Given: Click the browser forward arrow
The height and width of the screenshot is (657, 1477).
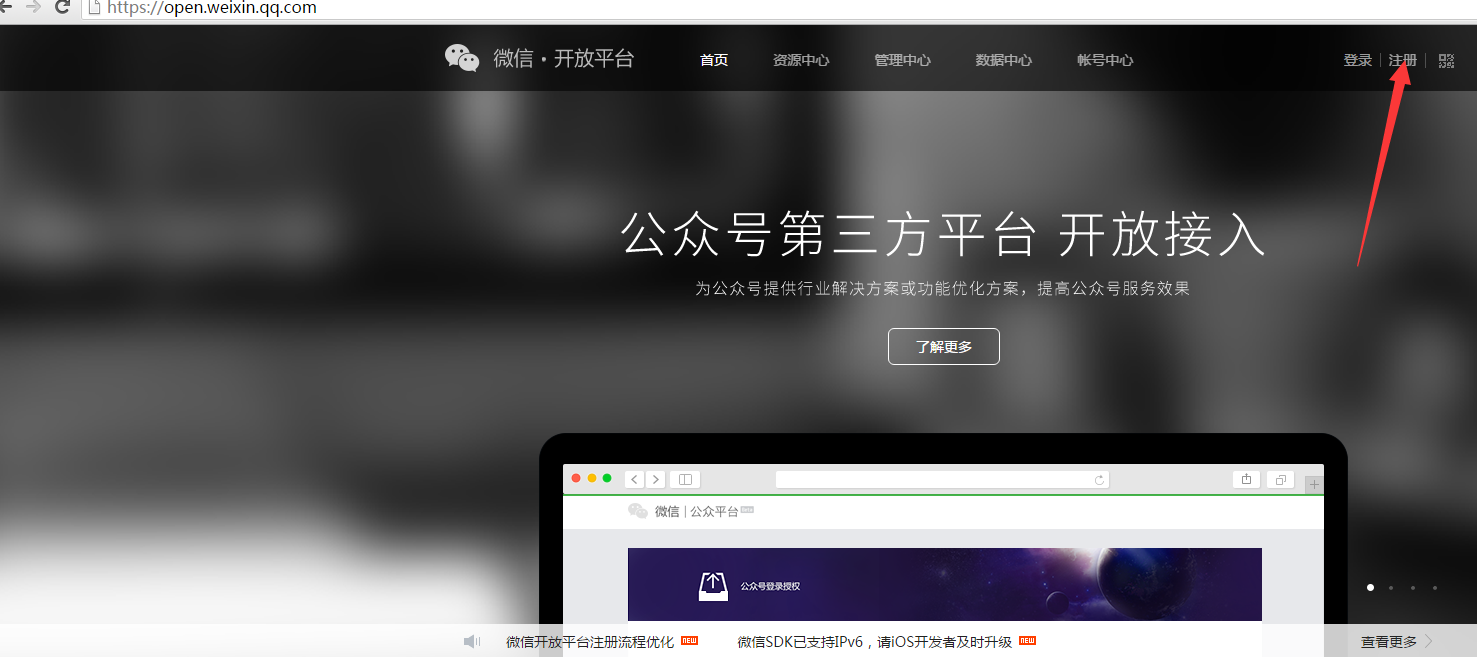Looking at the screenshot, I should point(34,7).
